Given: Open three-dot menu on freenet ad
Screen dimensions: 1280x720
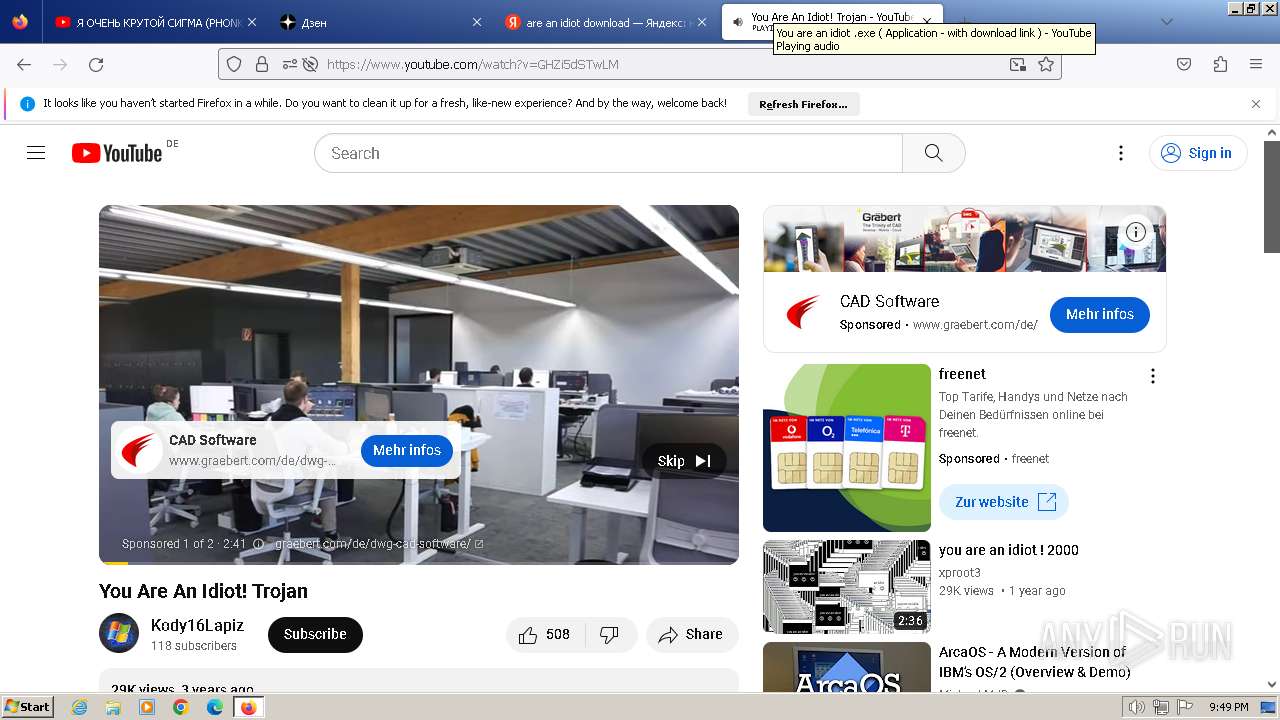Looking at the screenshot, I should pos(1153,376).
